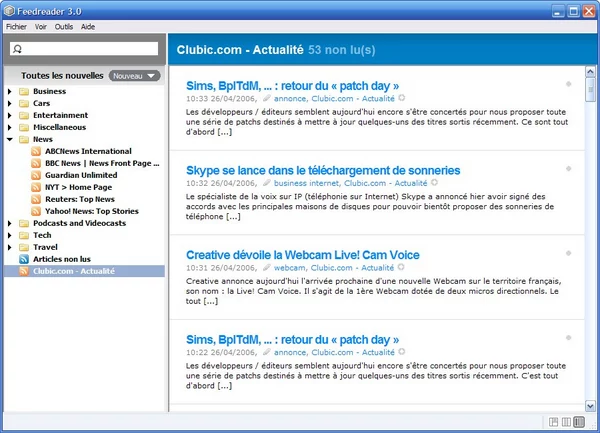This screenshot has width=600, height=433.
Task: Toggle read marker on Skype article
Action: 569,169
